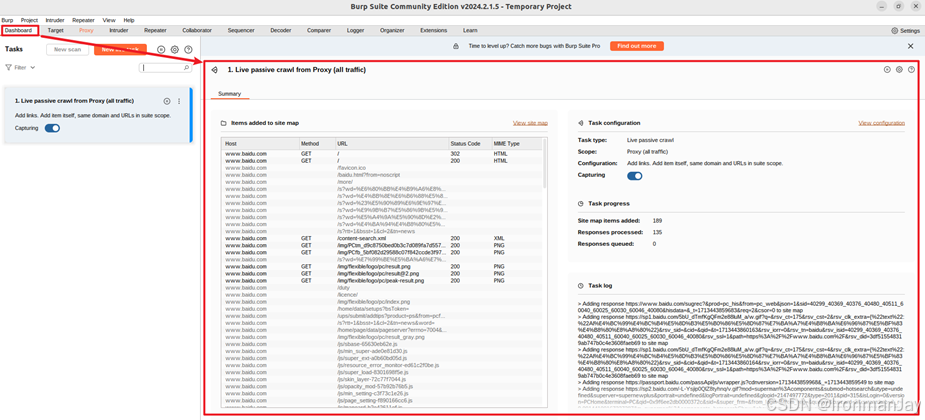The image size is (925, 420).
Task: Switch to the Sequencer tab
Action: coord(241,30)
